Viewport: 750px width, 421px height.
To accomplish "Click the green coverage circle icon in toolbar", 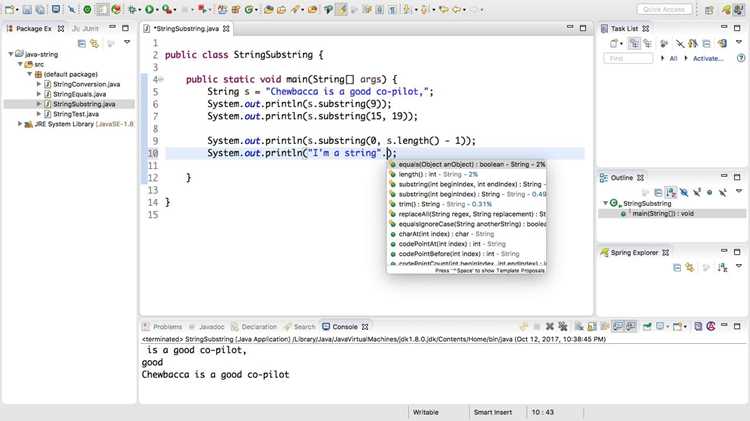I will (87, 10).
